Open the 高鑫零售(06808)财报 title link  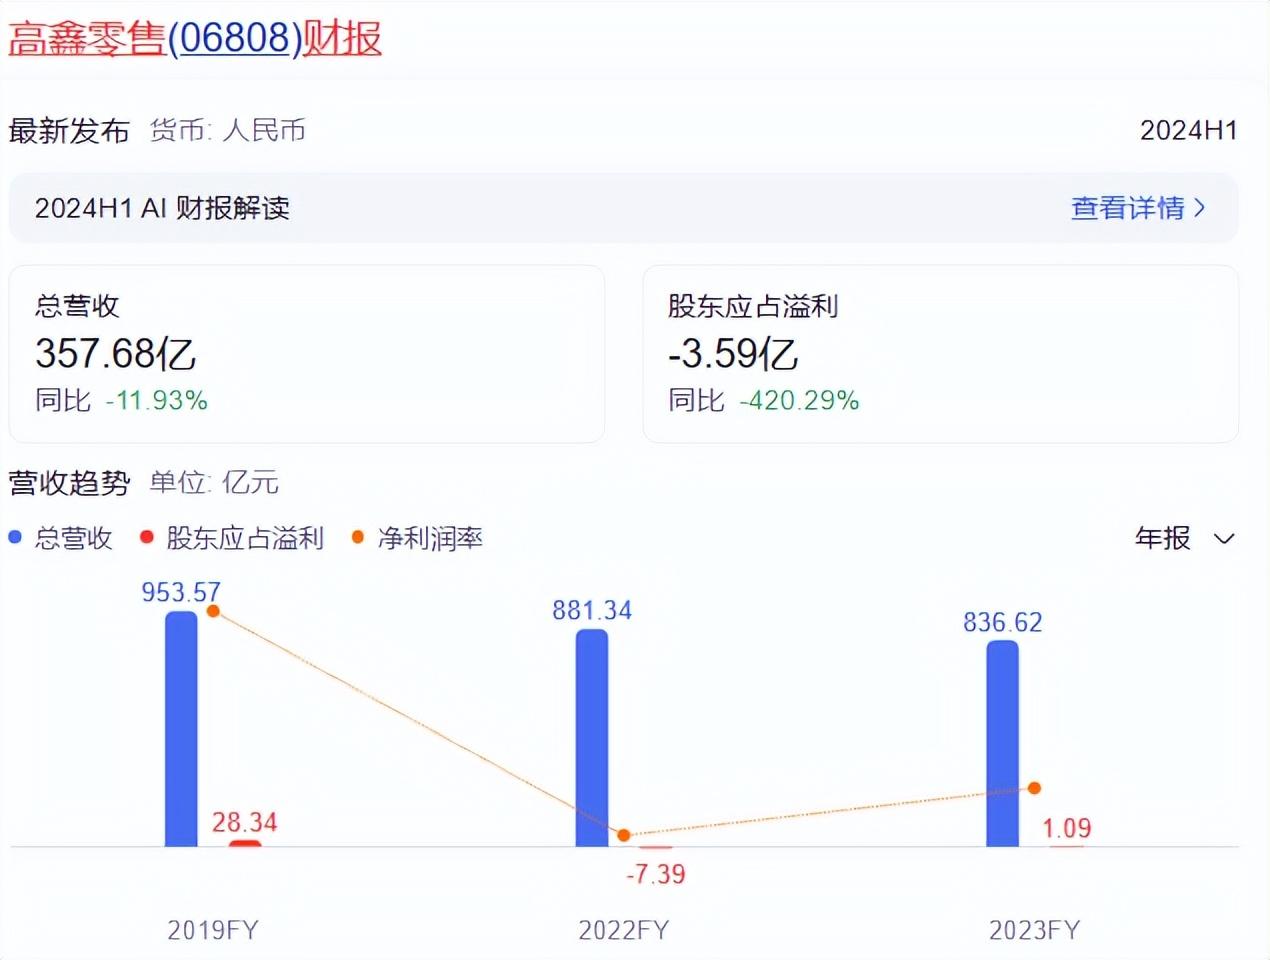click(195, 38)
